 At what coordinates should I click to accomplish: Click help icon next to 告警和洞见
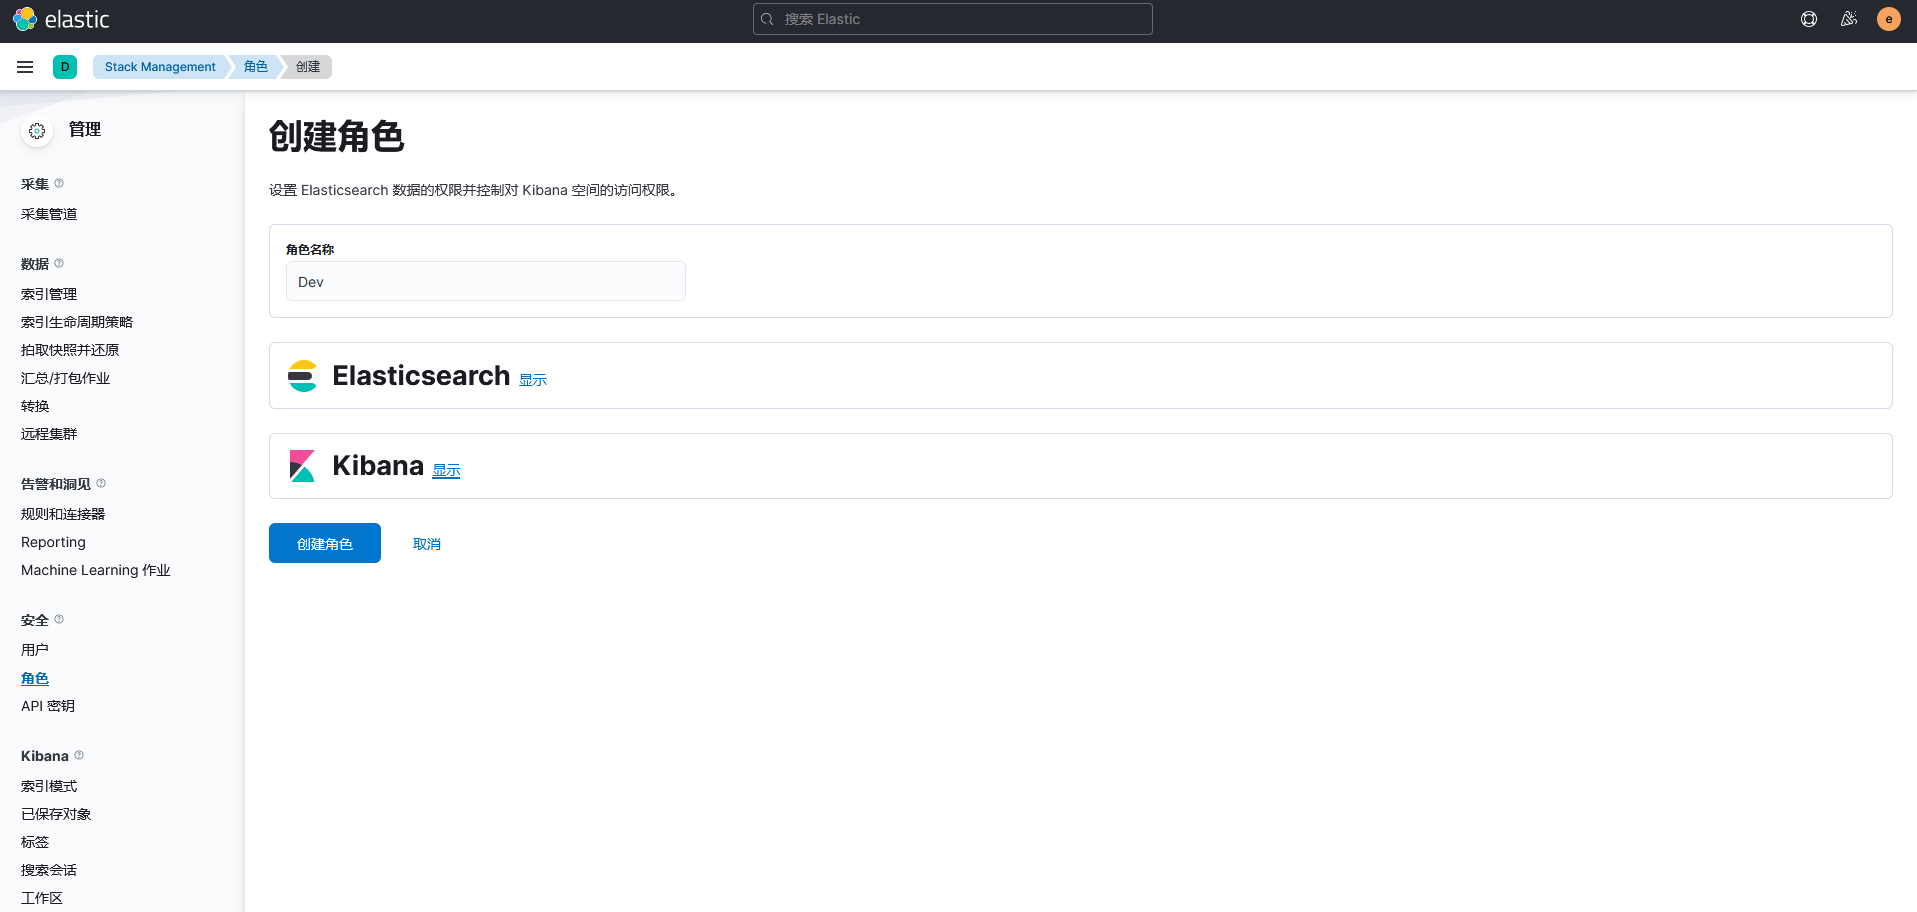click(101, 483)
